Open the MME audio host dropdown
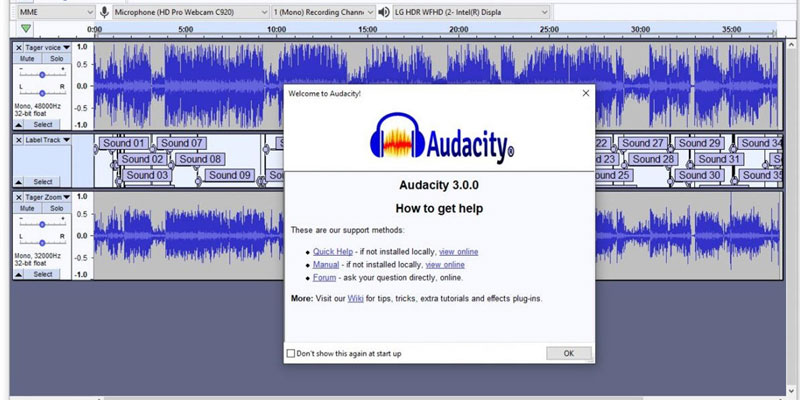Viewport: 800px width, 400px height. point(56,12)
